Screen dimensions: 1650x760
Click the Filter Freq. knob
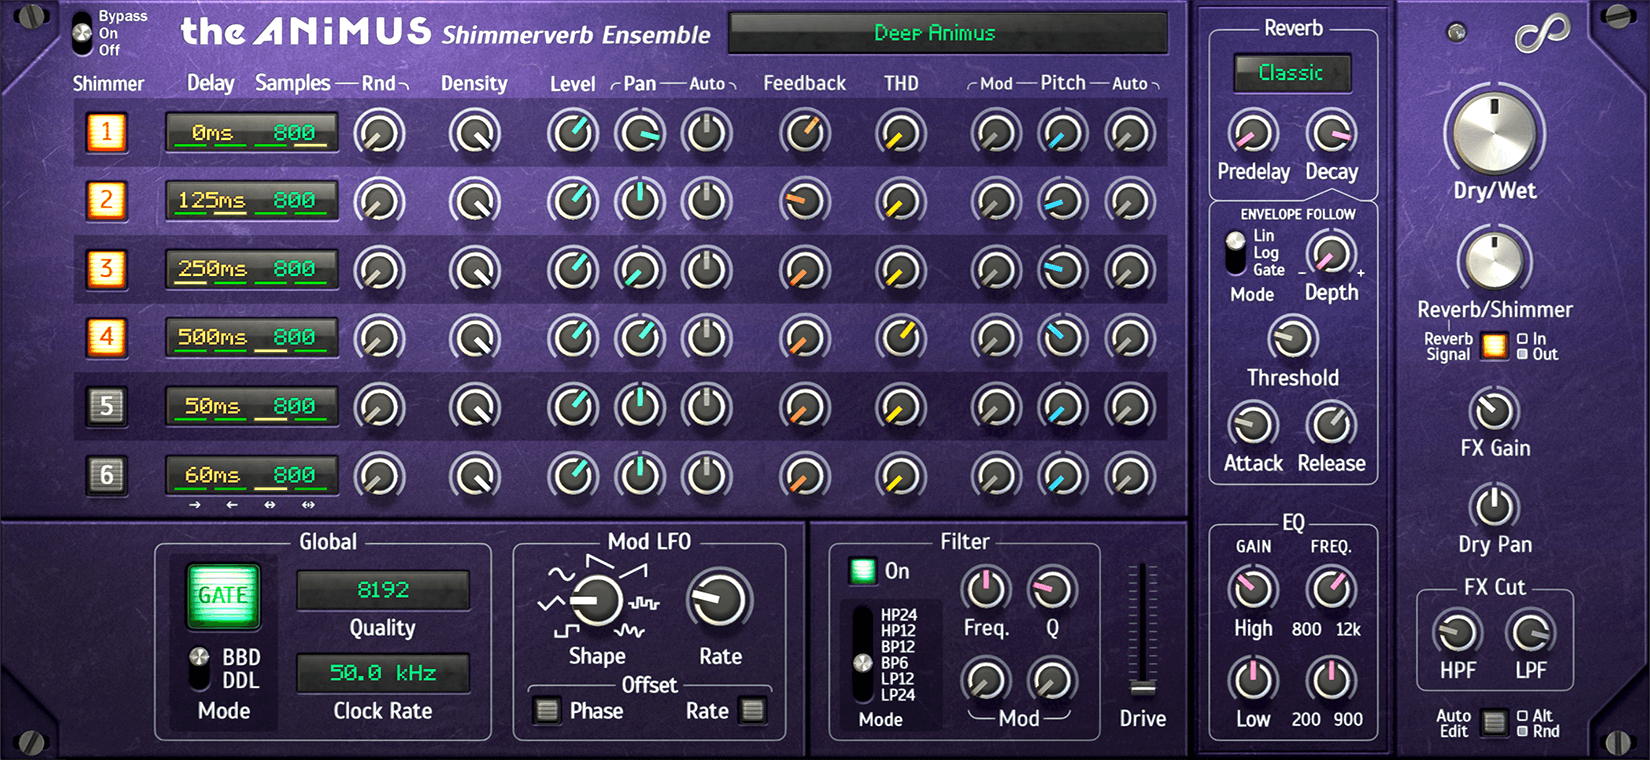985,590
